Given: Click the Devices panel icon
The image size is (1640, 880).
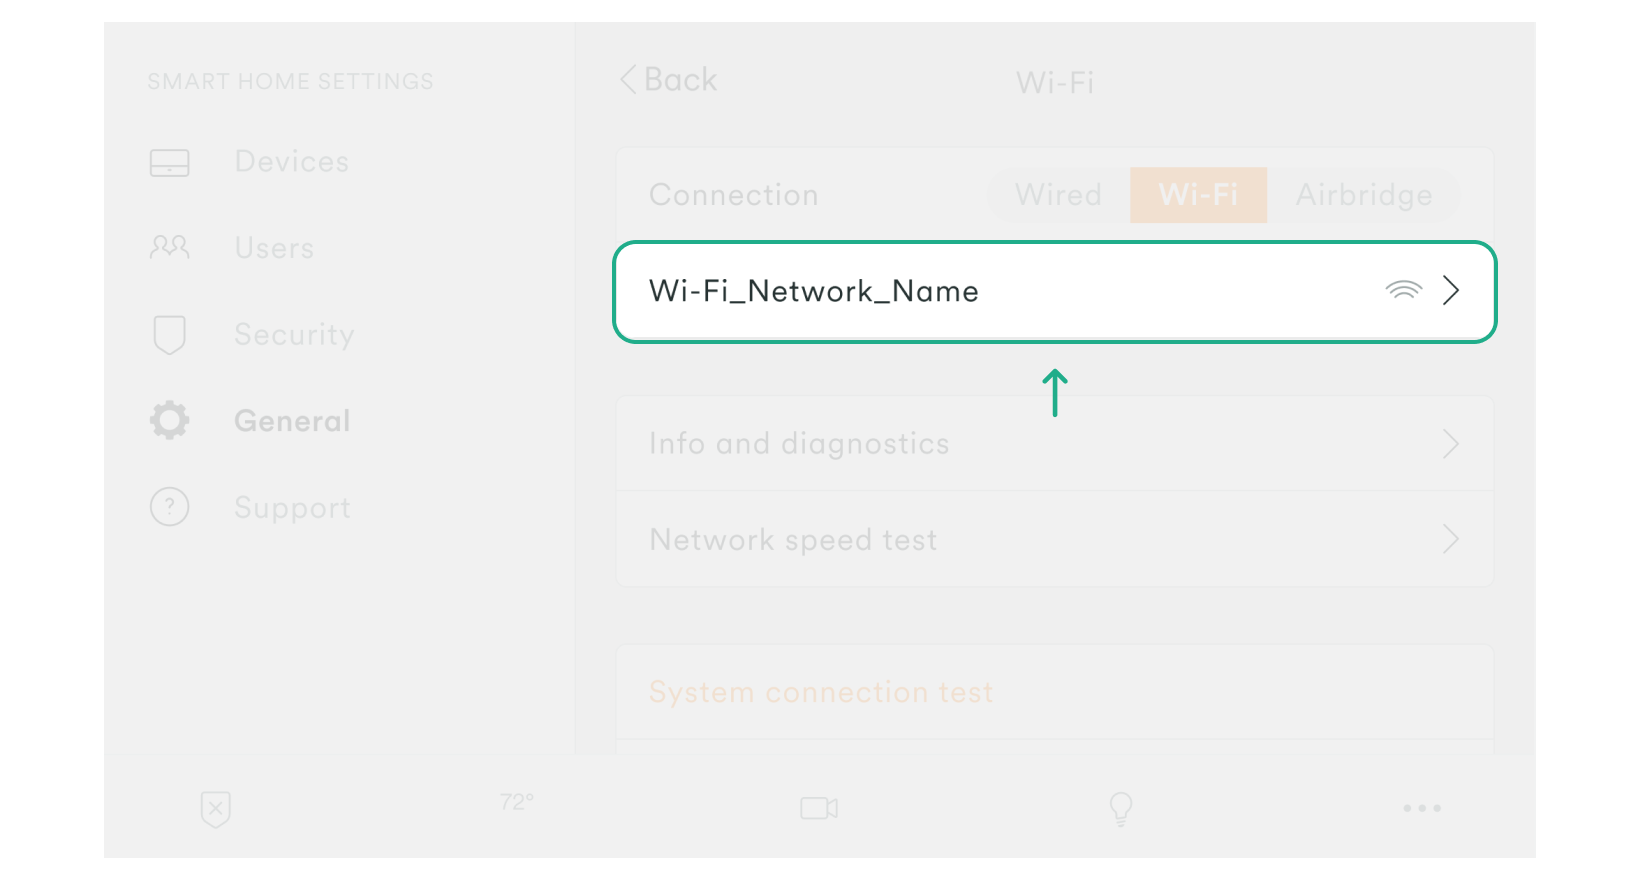Looking at the screenshot, I should coord(169,162).
